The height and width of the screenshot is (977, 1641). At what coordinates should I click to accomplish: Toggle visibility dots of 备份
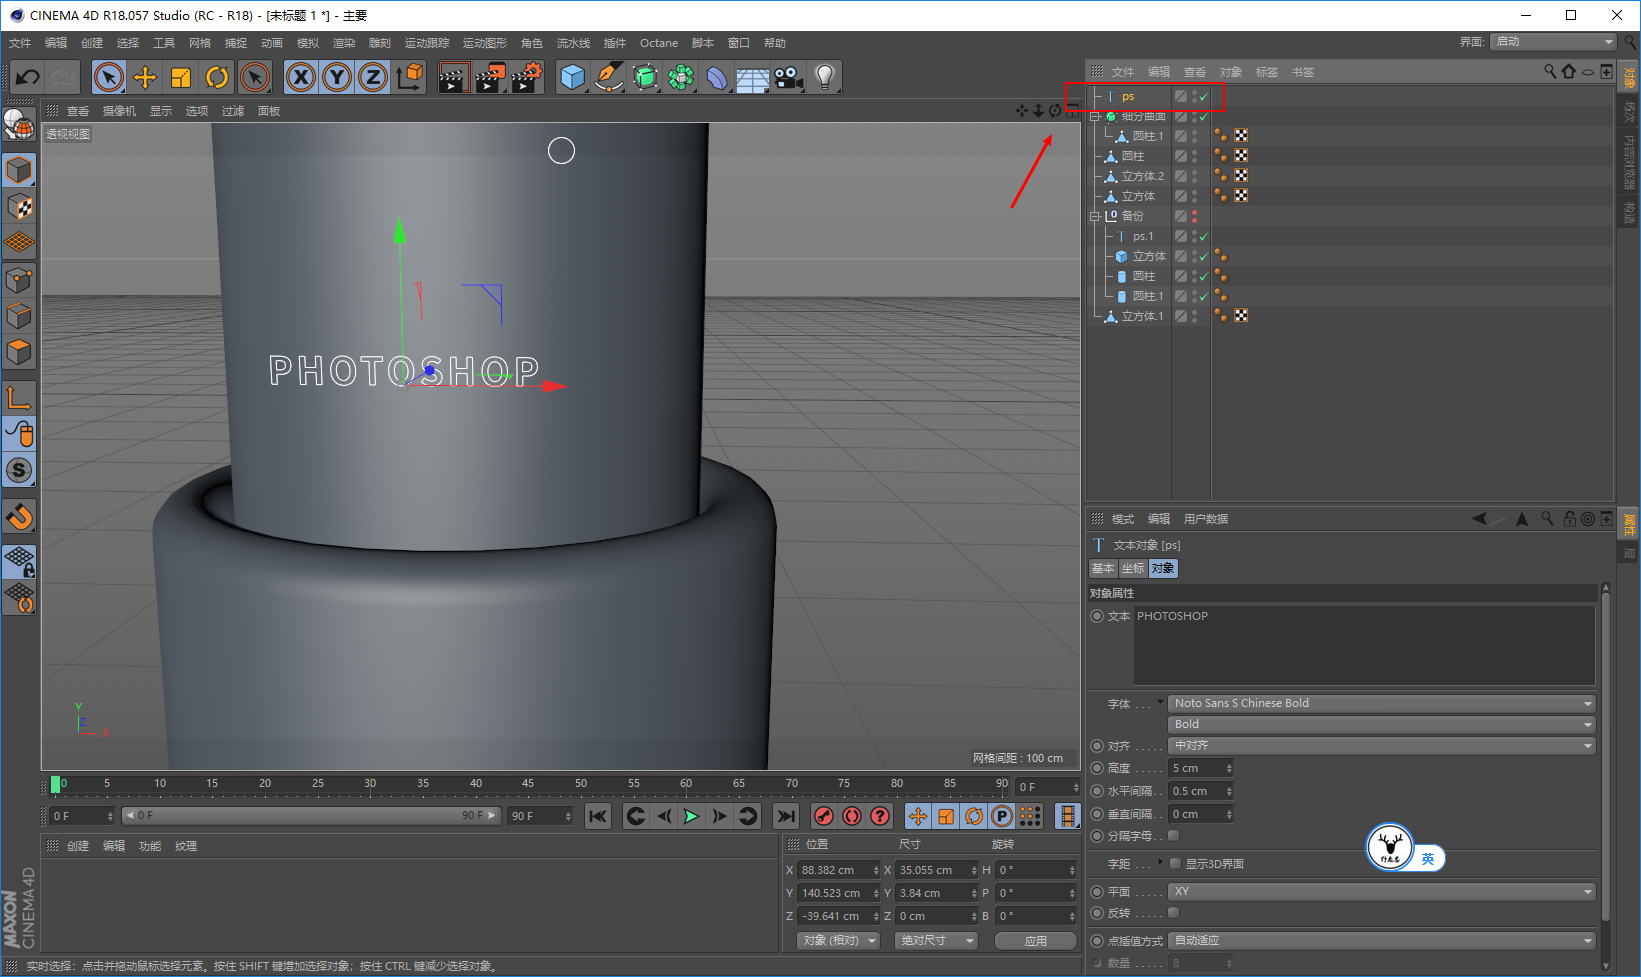1194,216
